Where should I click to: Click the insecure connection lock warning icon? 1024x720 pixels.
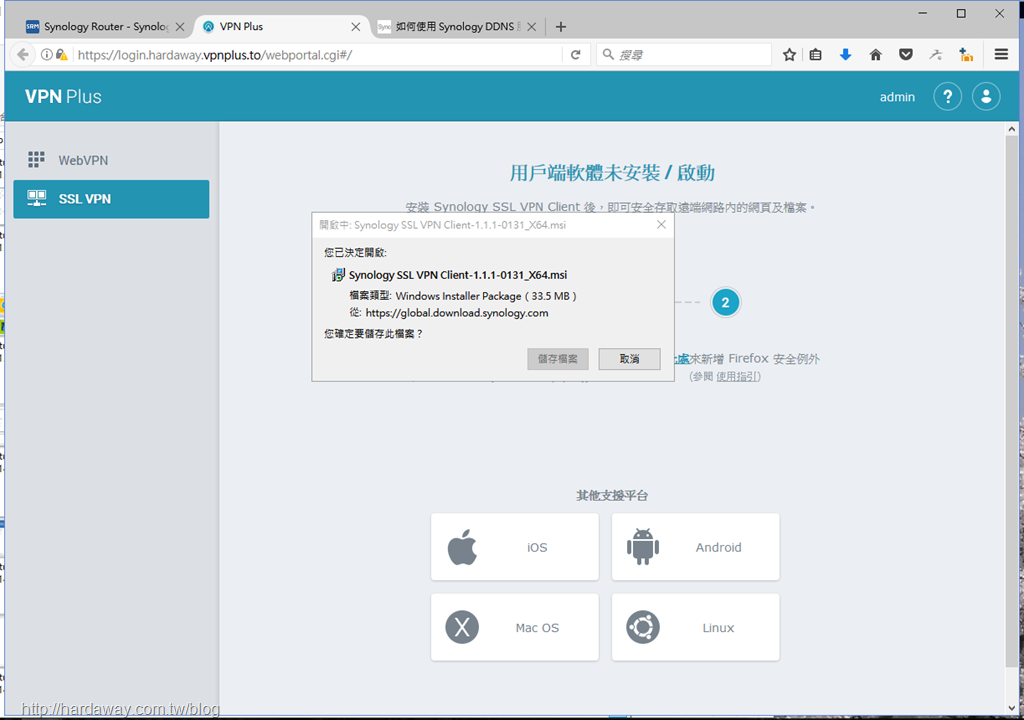click(62, 55)
